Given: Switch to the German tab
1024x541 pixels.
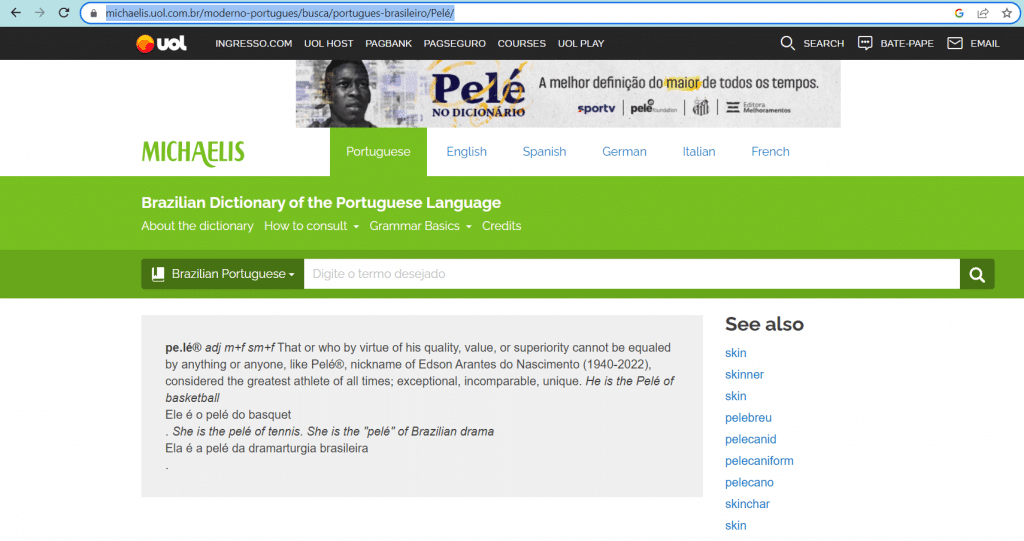Looking at the screenshot, I should coord(624,152).
